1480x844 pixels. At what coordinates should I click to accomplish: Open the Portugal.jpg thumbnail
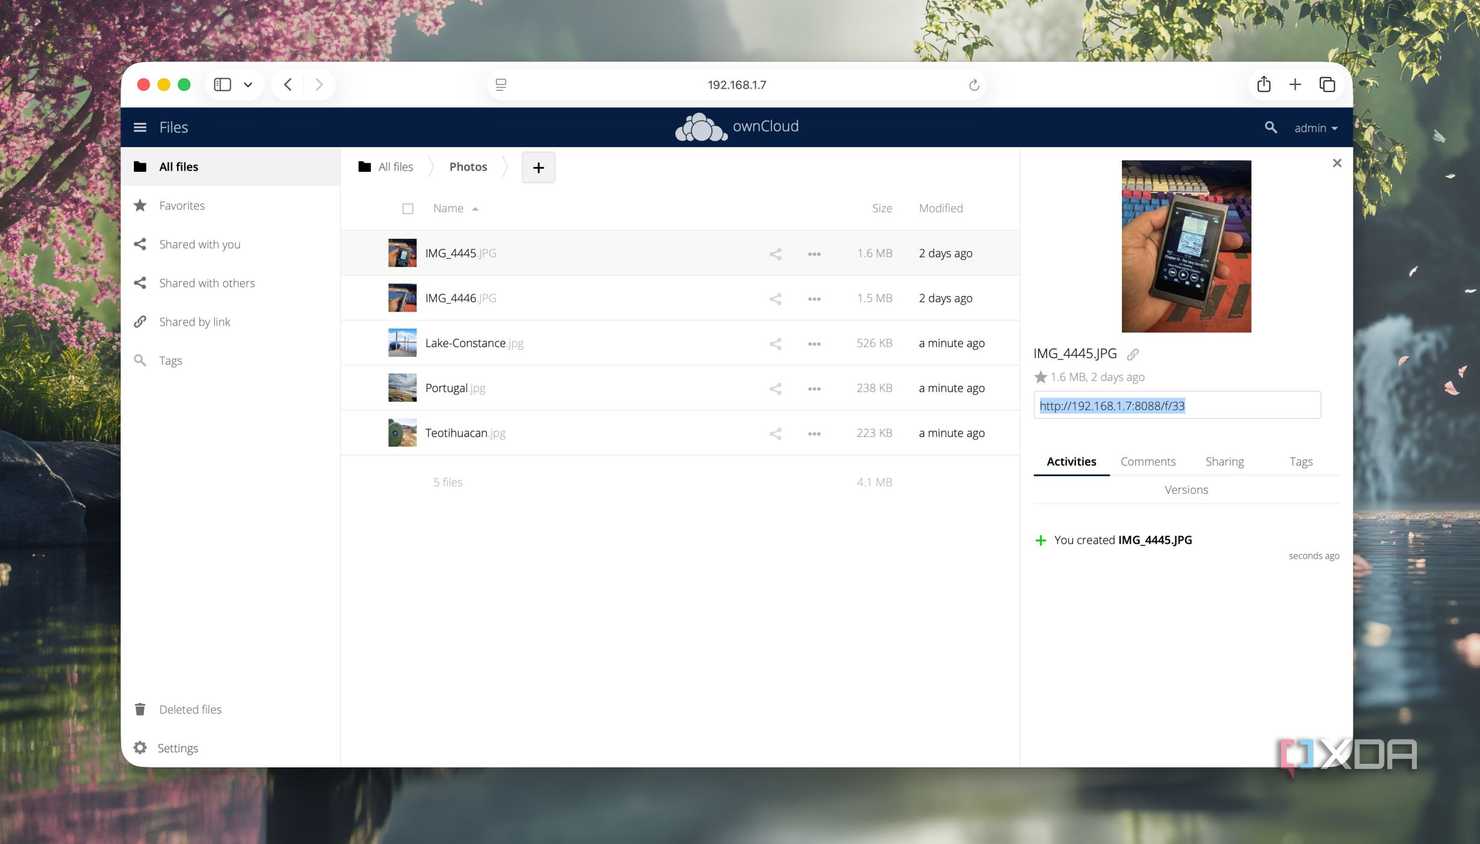point(402,388)
